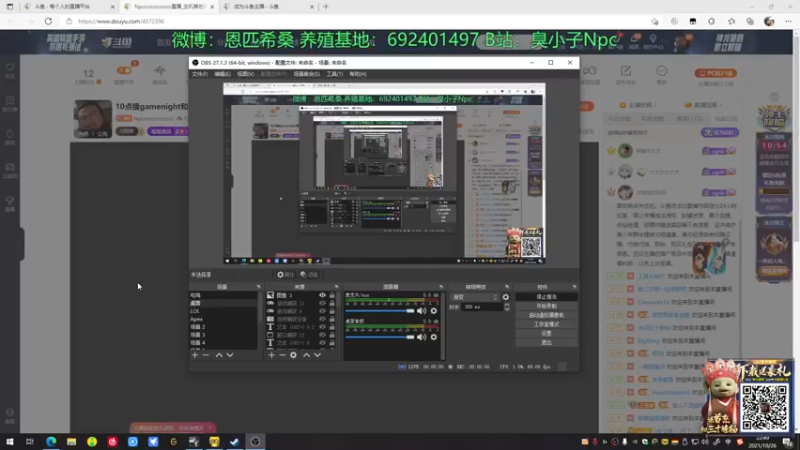
Task: Add a new scene with the plus icon
Action: pos(195,355)
